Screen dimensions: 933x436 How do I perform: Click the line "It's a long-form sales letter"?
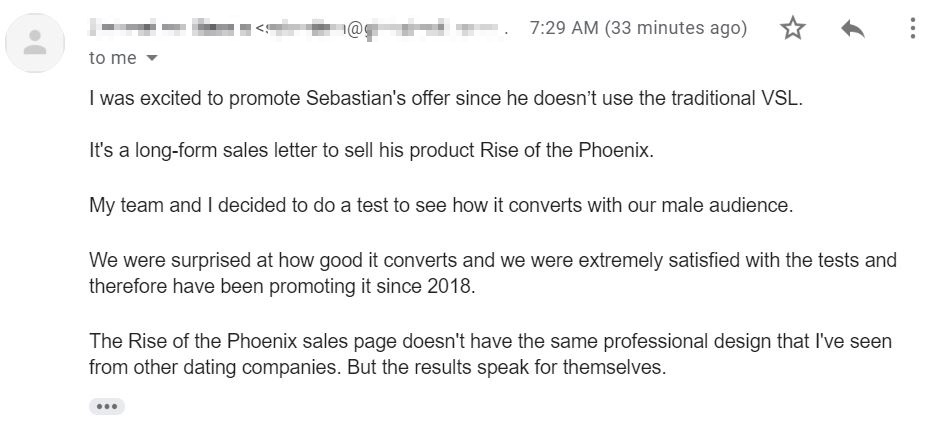[x=370, y=152]
